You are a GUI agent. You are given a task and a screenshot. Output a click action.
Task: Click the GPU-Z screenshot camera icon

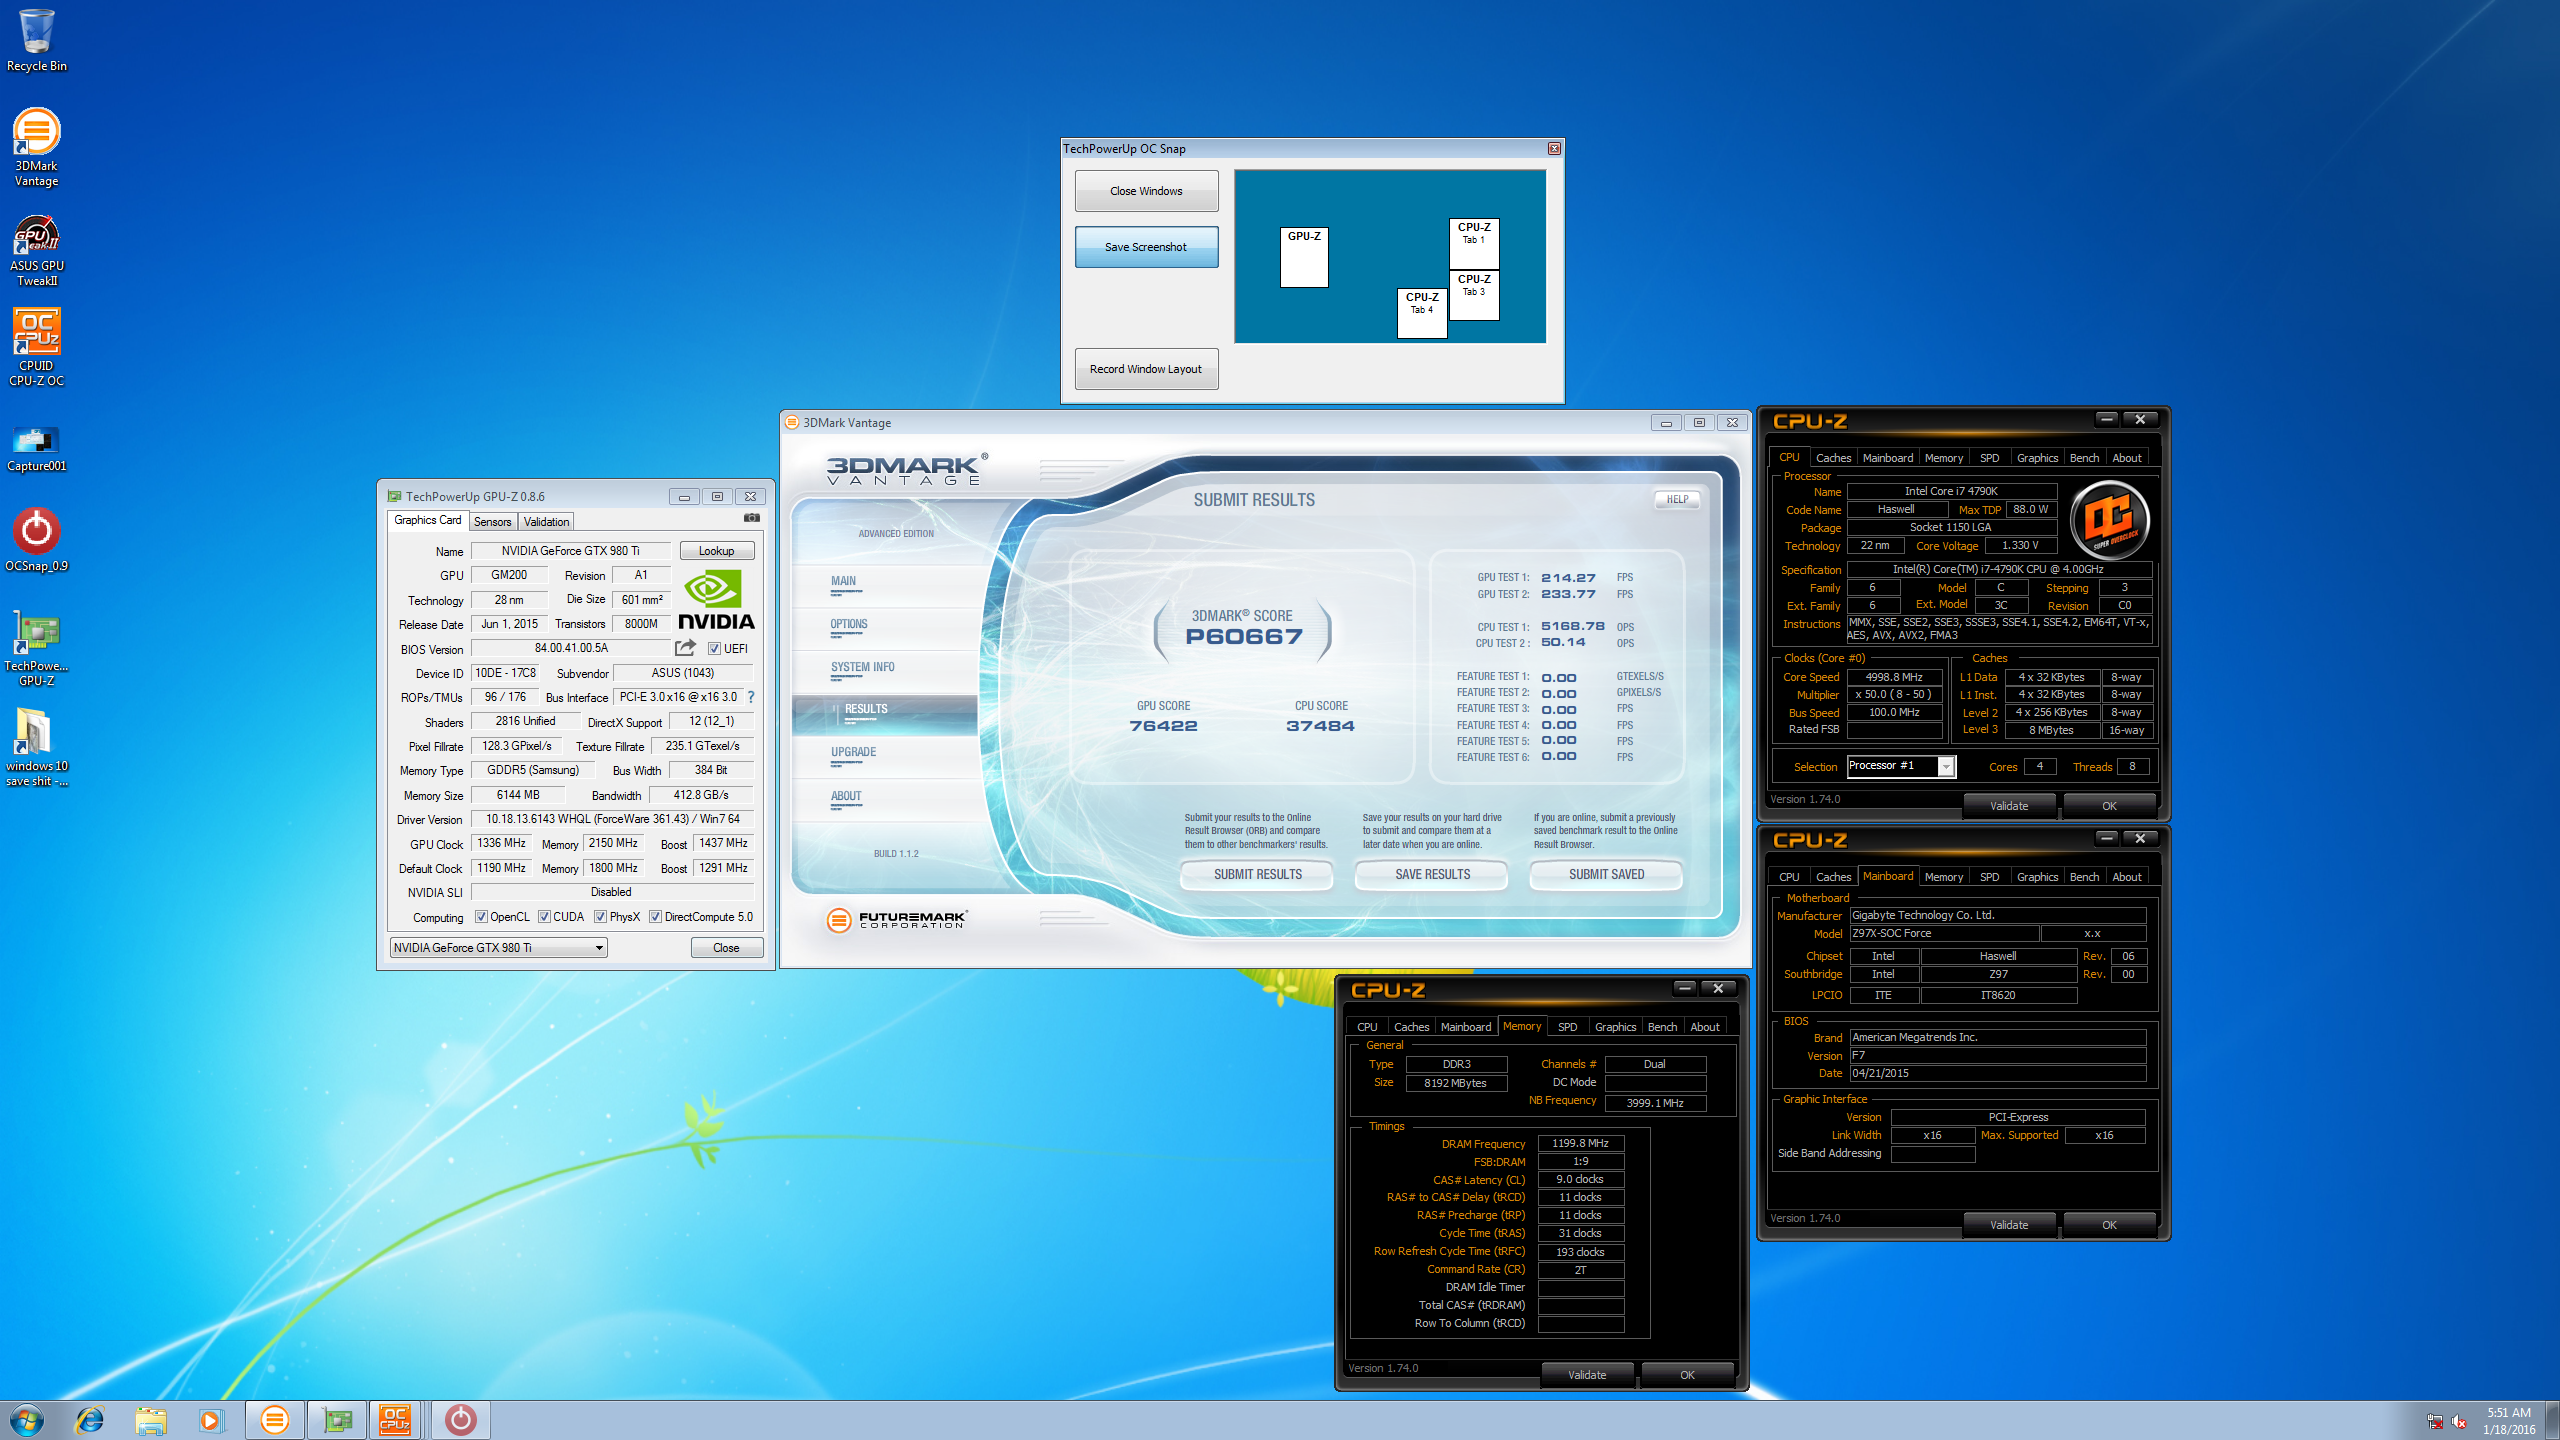click(752, 518)
